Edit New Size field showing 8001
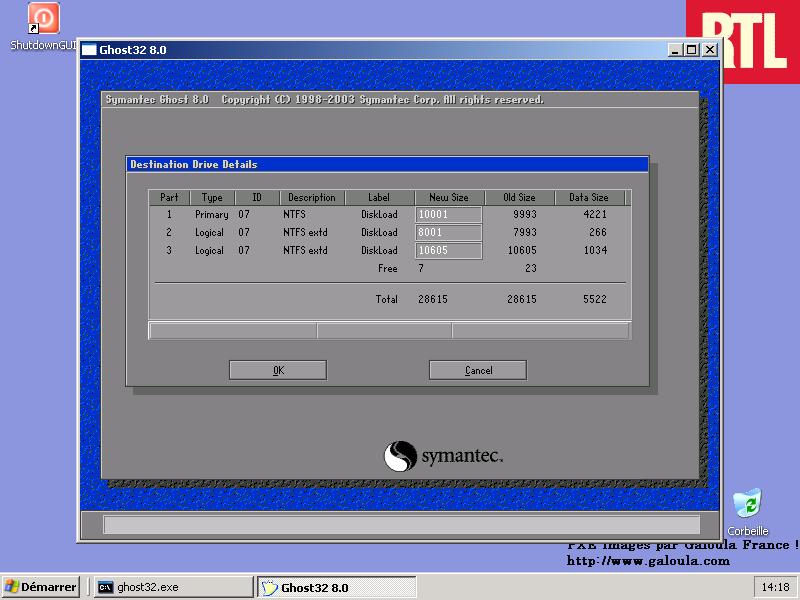This screenshot has width=800, height=600. [448, 232]
